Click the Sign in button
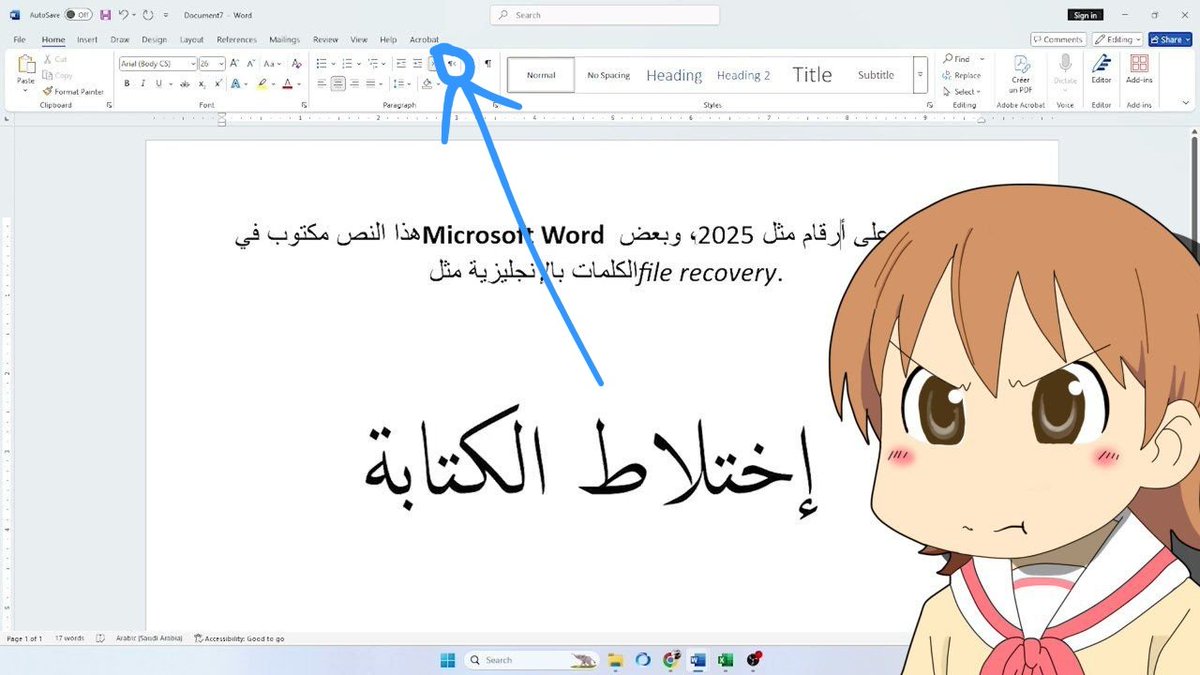The width and height of the screenshot is (1200, 675). tap(1085, 15)
